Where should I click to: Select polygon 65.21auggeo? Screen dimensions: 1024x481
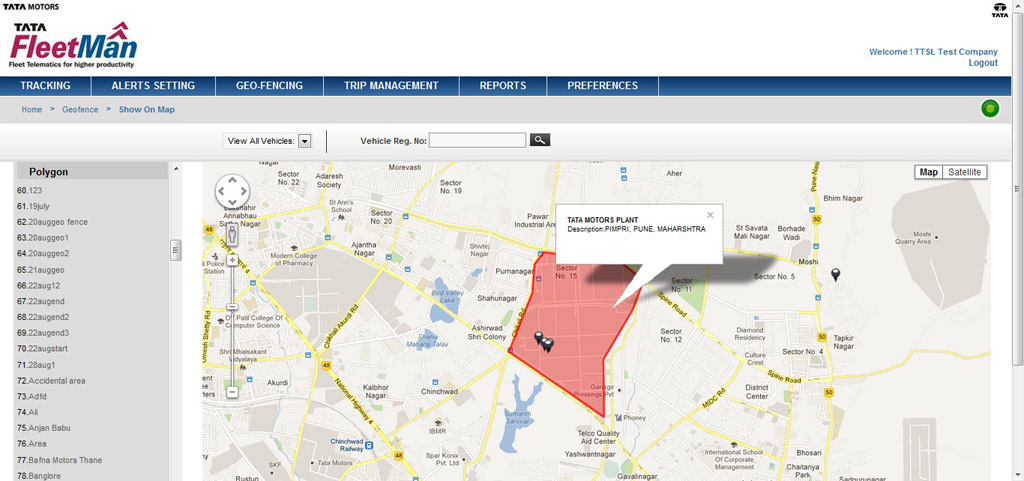(x=40, y=270)
